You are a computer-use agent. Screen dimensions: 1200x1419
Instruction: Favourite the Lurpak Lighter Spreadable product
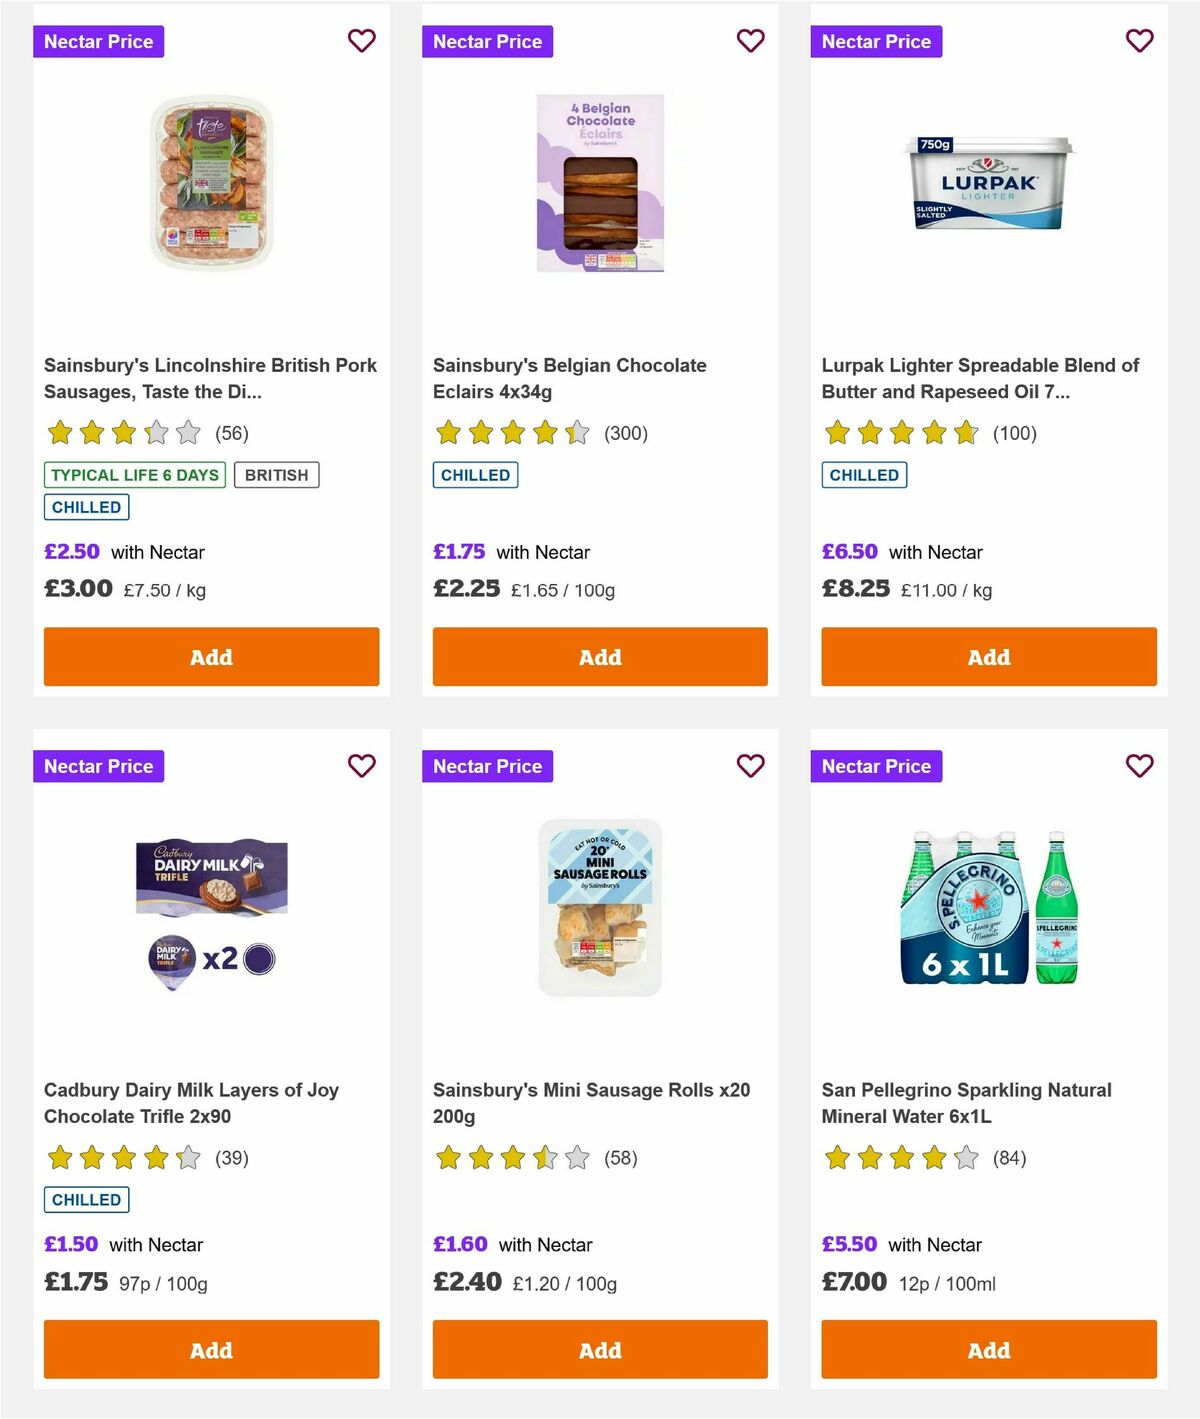pos(1139,41)
